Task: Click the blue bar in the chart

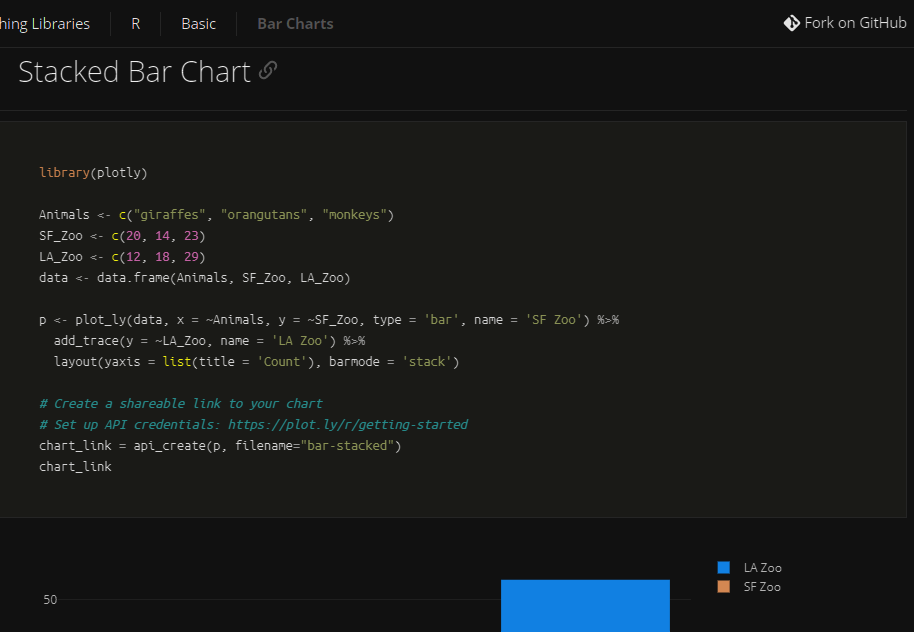Action: [x=585, y=606]
